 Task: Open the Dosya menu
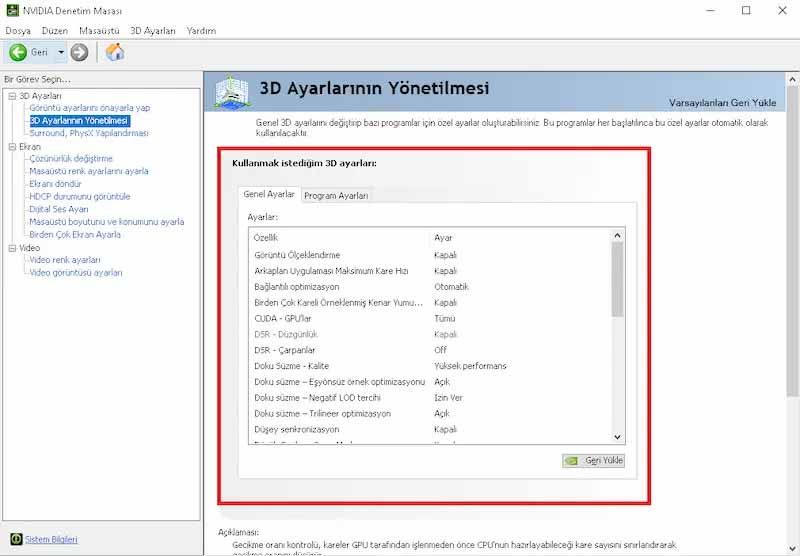tap(18, 31)
